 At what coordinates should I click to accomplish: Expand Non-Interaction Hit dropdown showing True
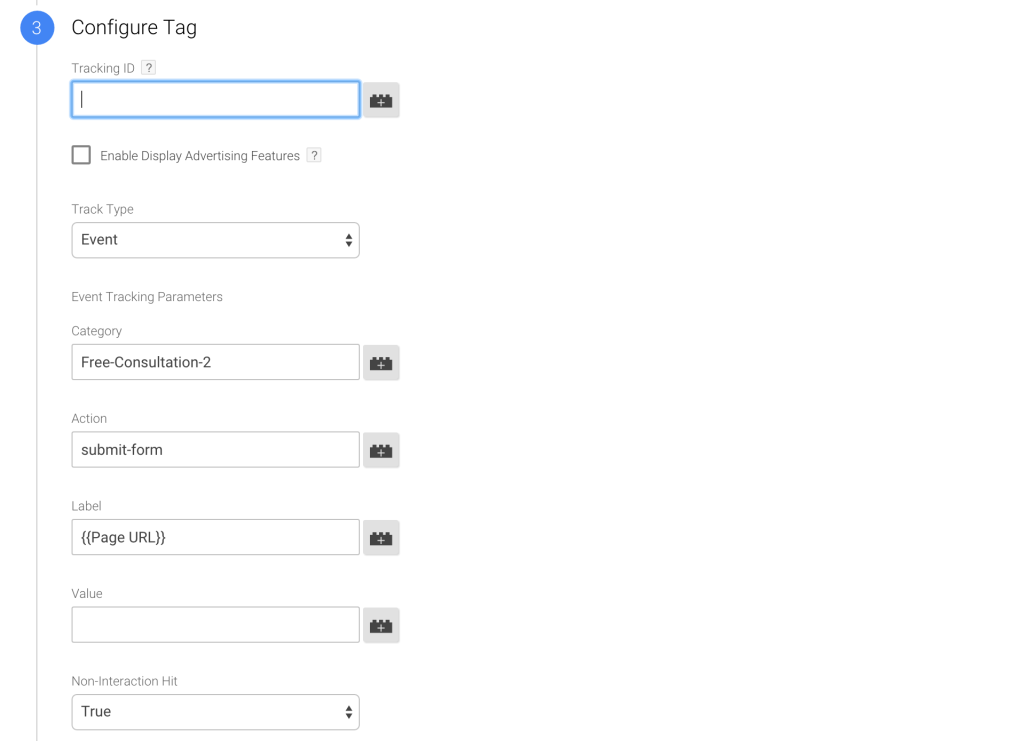click(216, 712)
